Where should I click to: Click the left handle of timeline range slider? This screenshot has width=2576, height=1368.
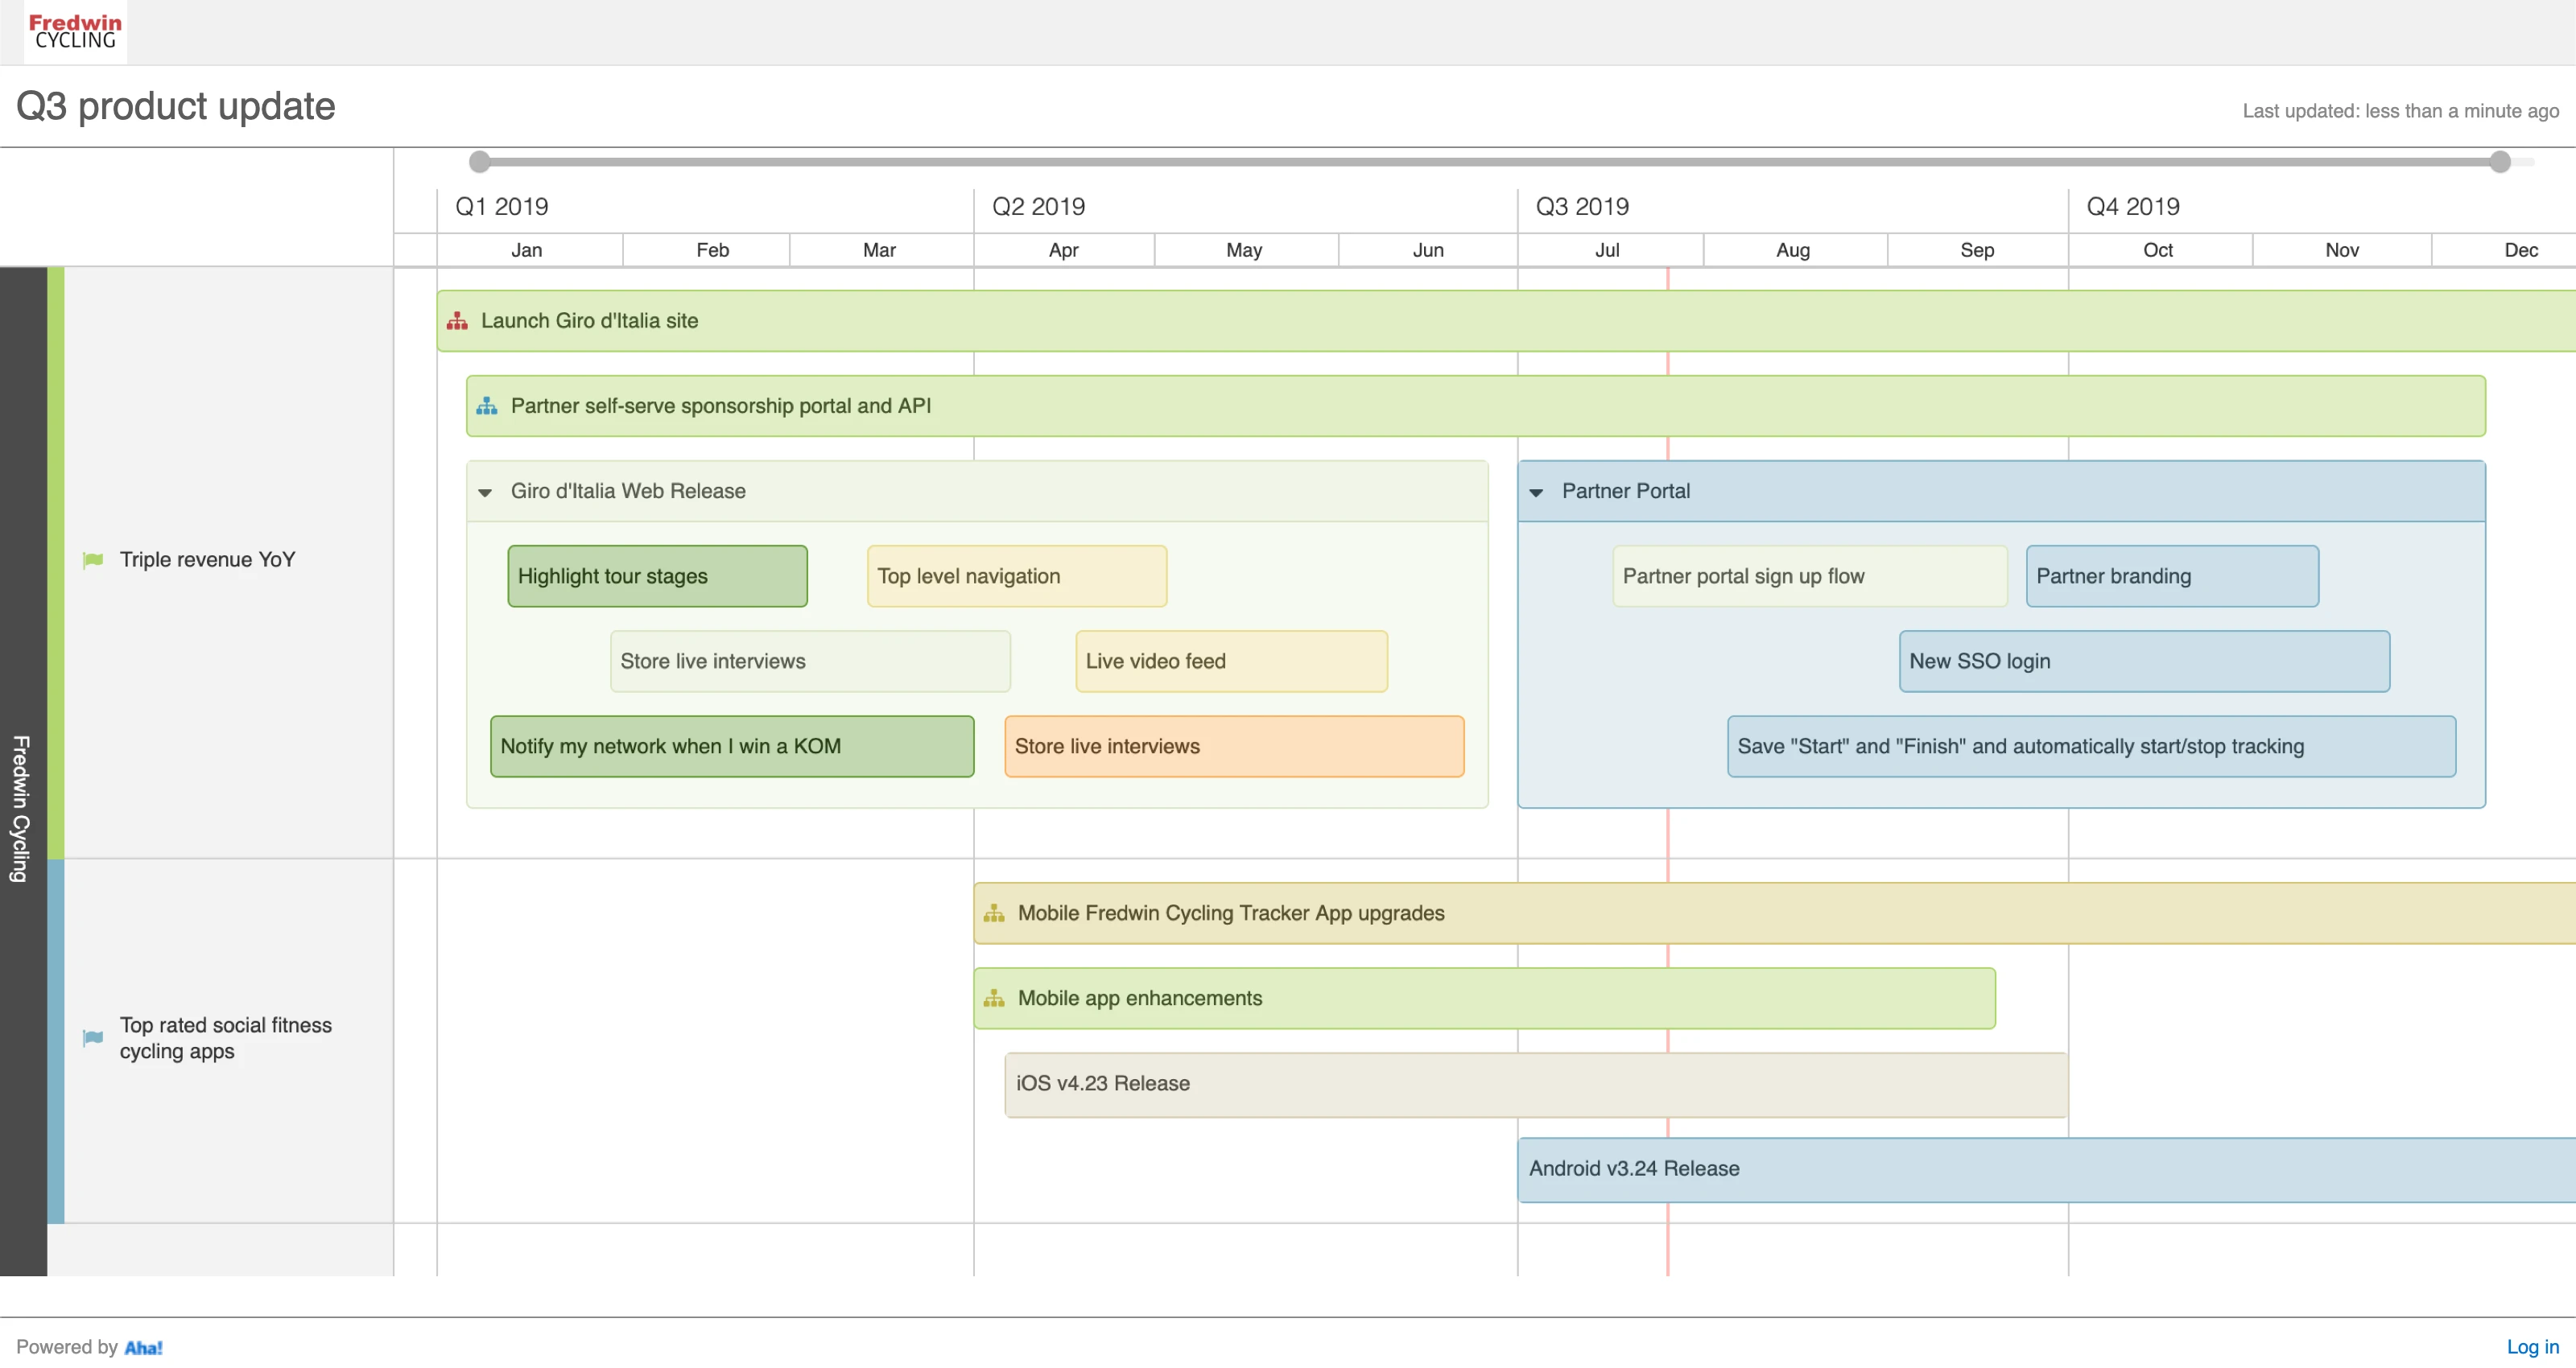point(480,162)
